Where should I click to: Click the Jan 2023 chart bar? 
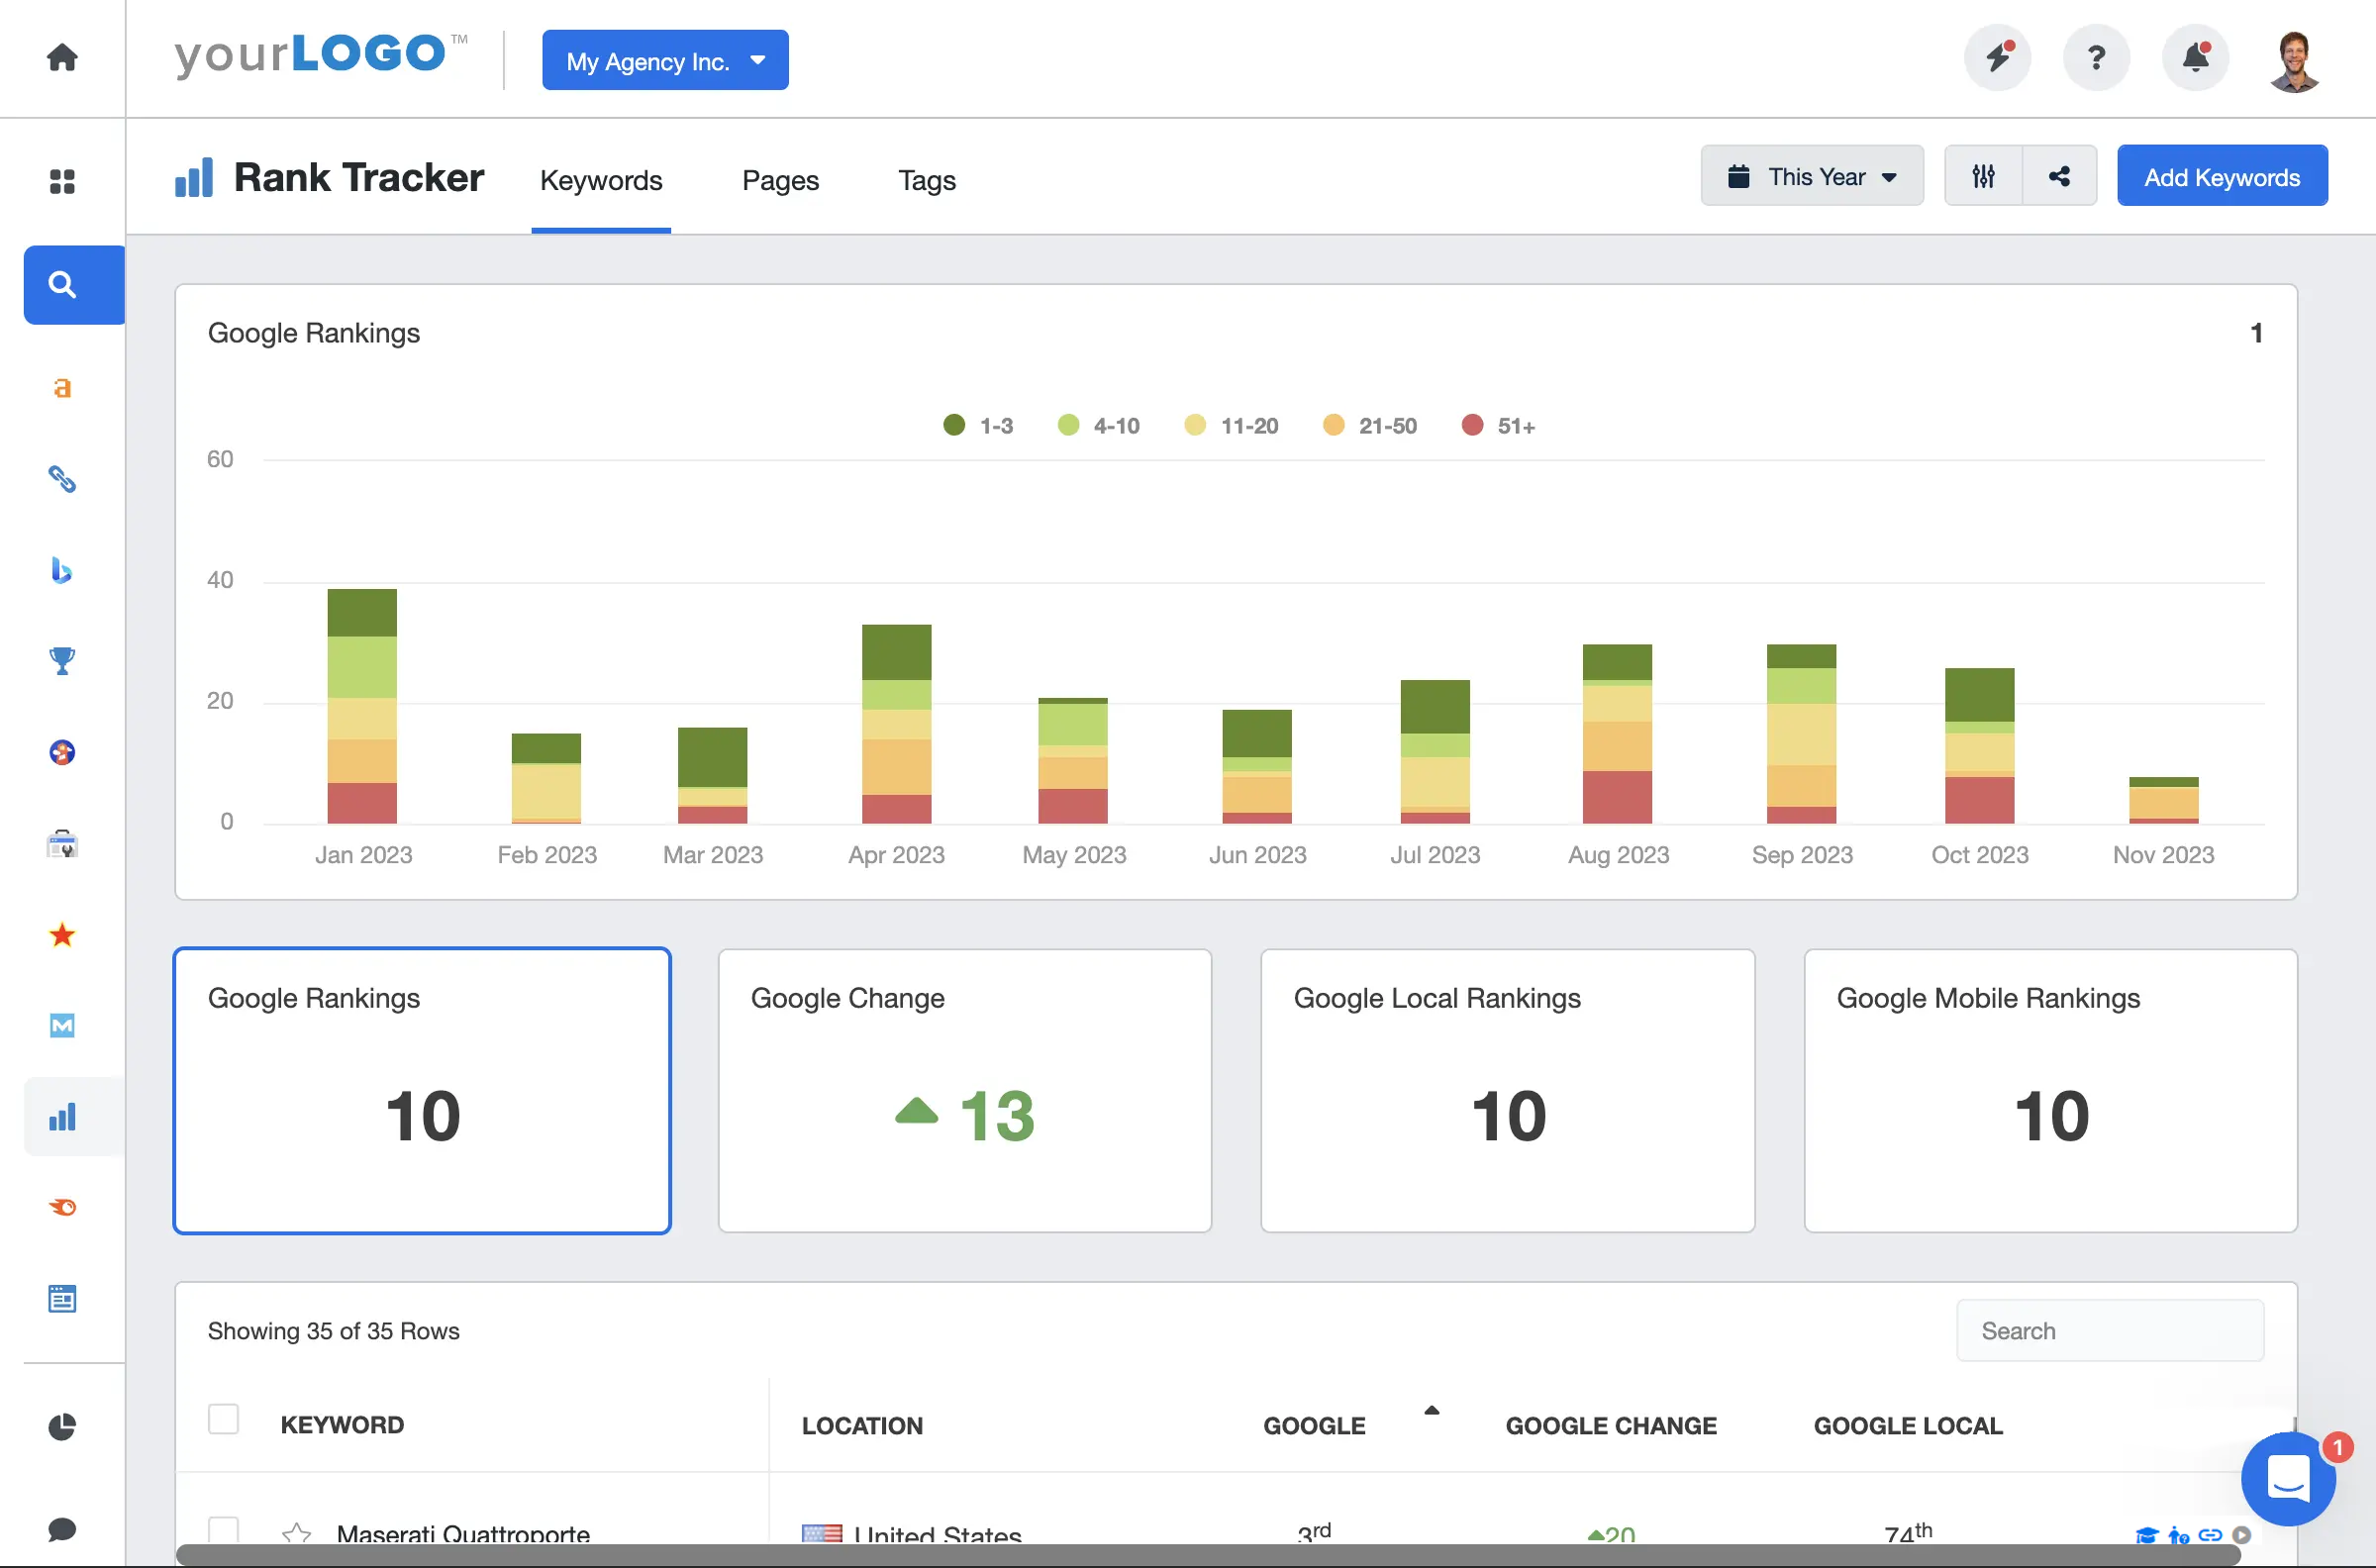pyautogui.click(x=362, y=706)
